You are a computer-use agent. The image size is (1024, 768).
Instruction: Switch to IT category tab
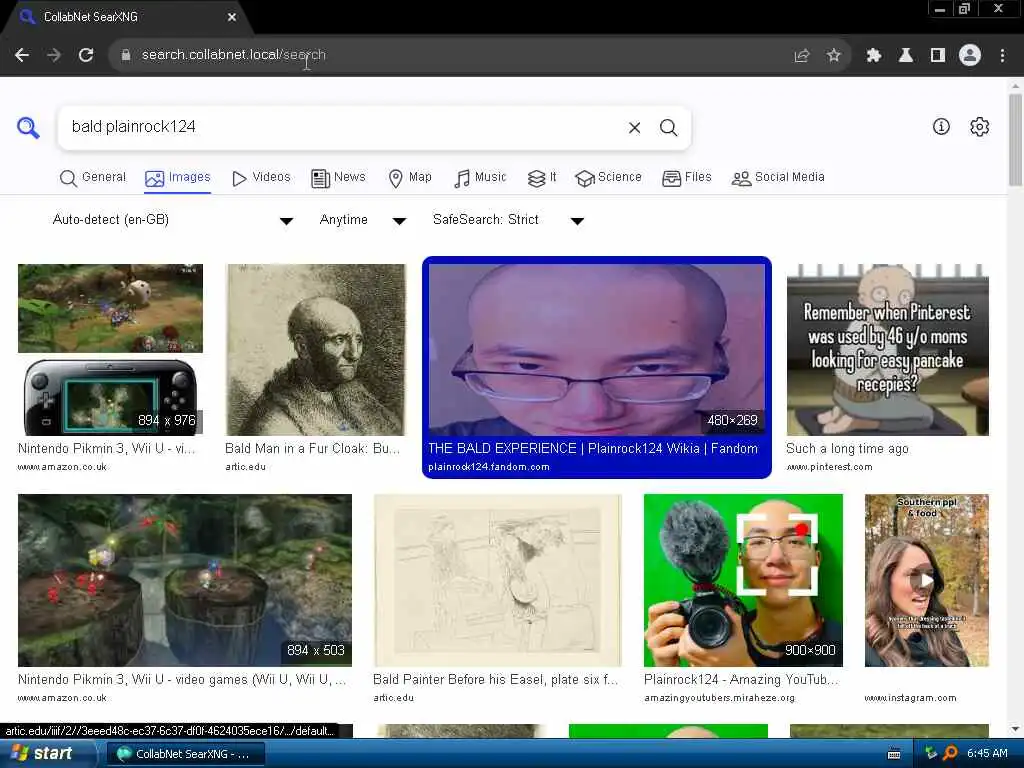541,178
